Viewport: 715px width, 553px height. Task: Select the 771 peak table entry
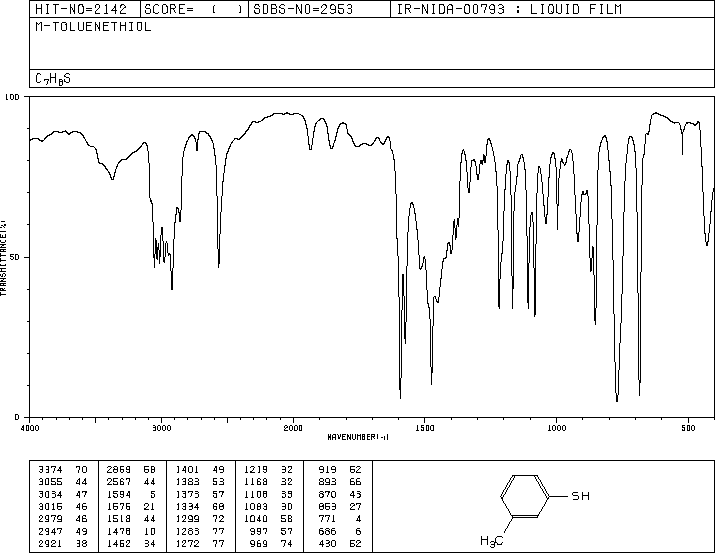tap(340, 519)
